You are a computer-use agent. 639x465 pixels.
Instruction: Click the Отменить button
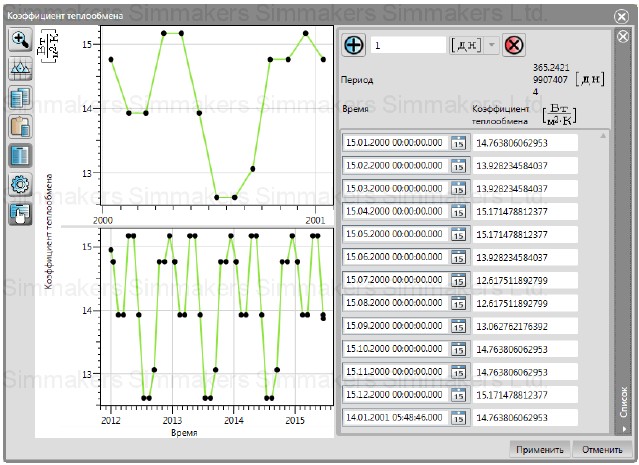click(602, 450)
